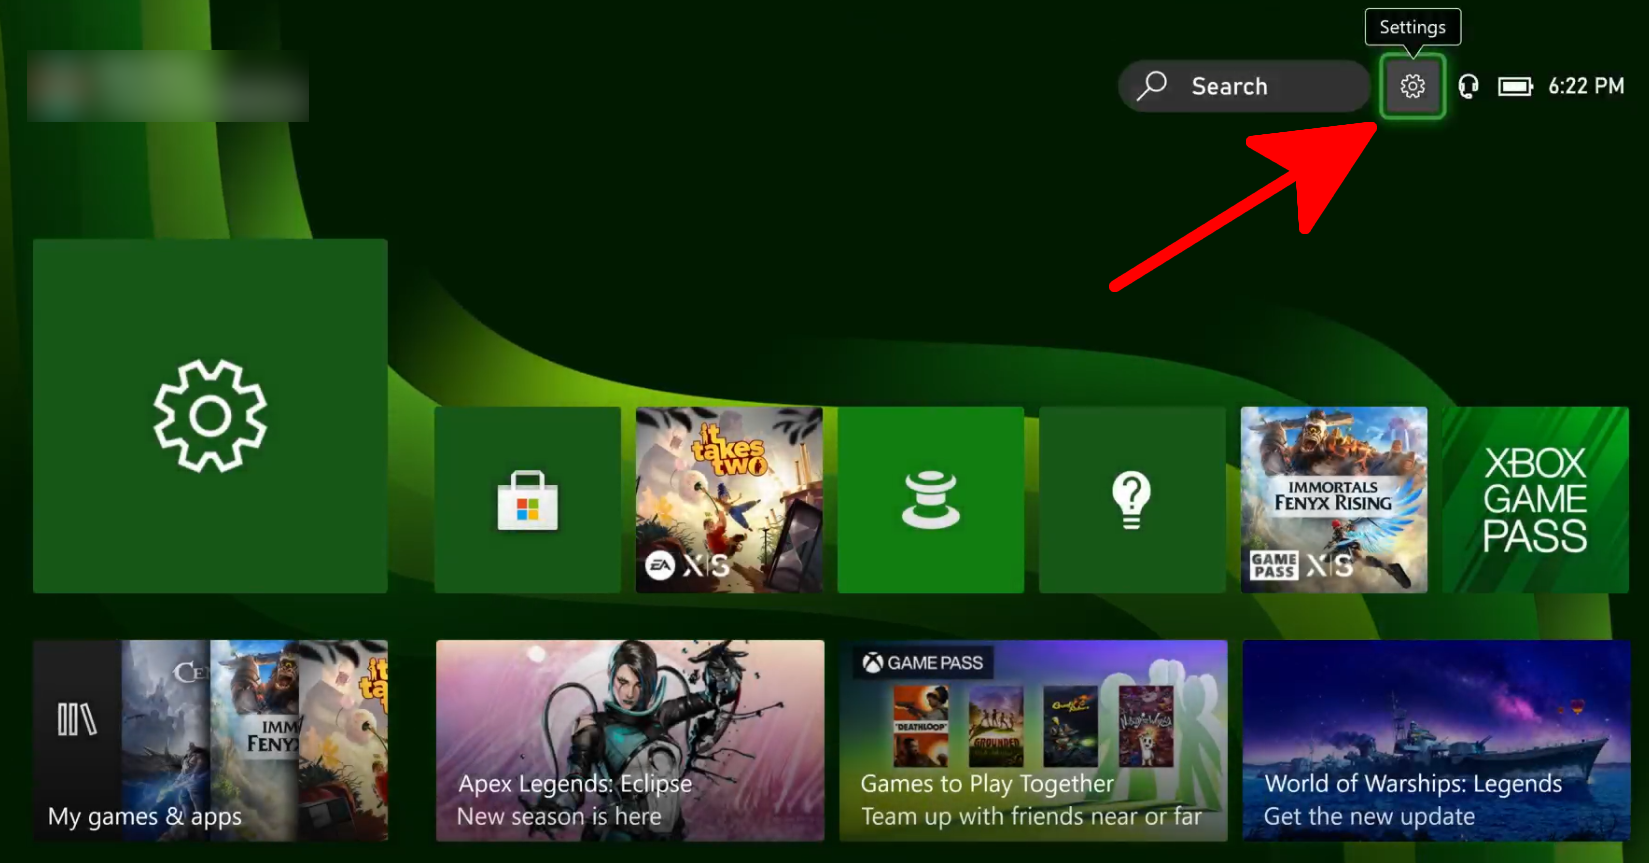Open Games to Play Together card
The image size is (1649, 863).
point(1034,741)
